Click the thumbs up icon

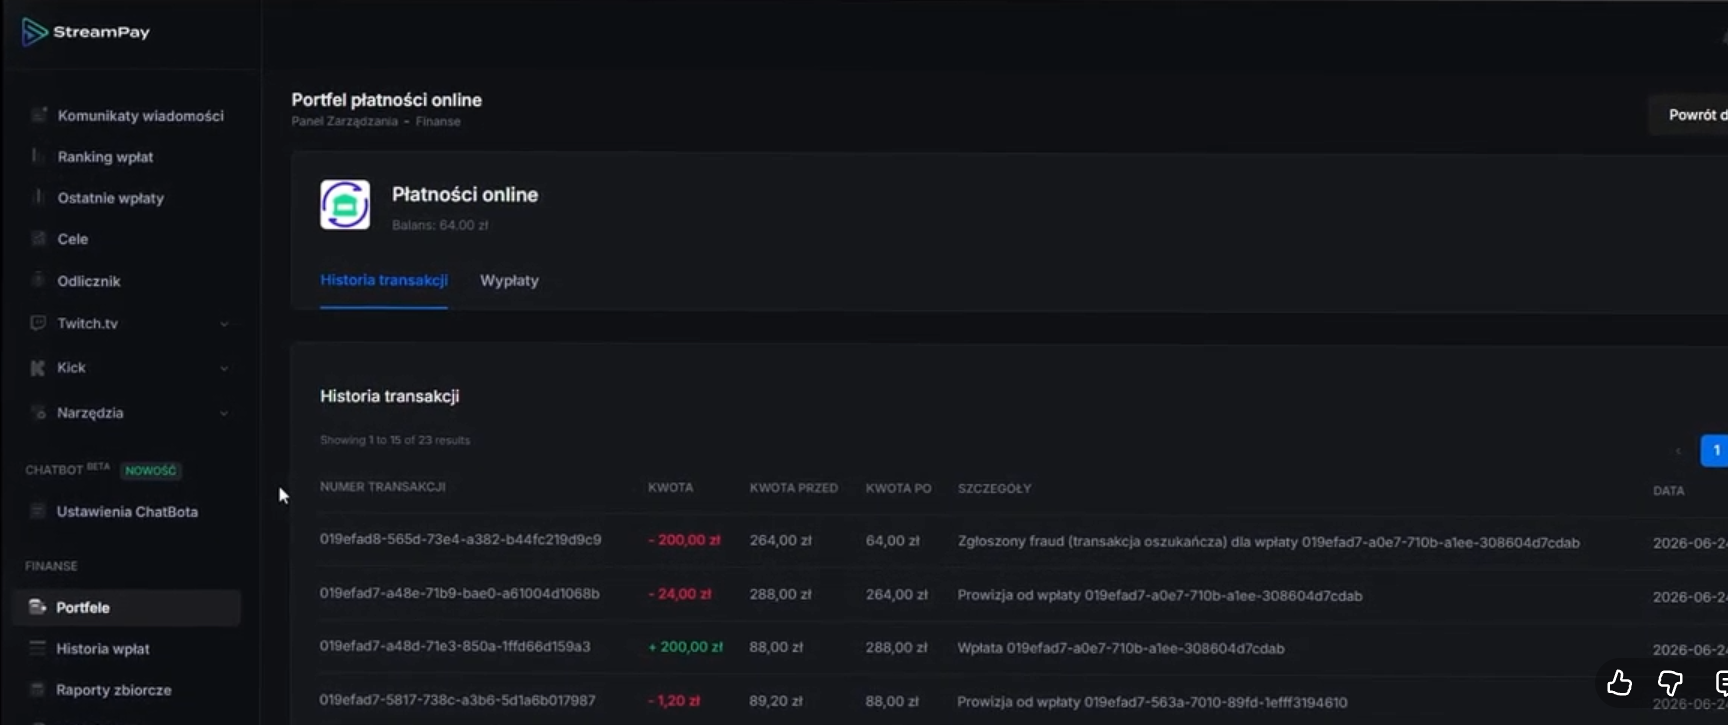point(1619,683)
